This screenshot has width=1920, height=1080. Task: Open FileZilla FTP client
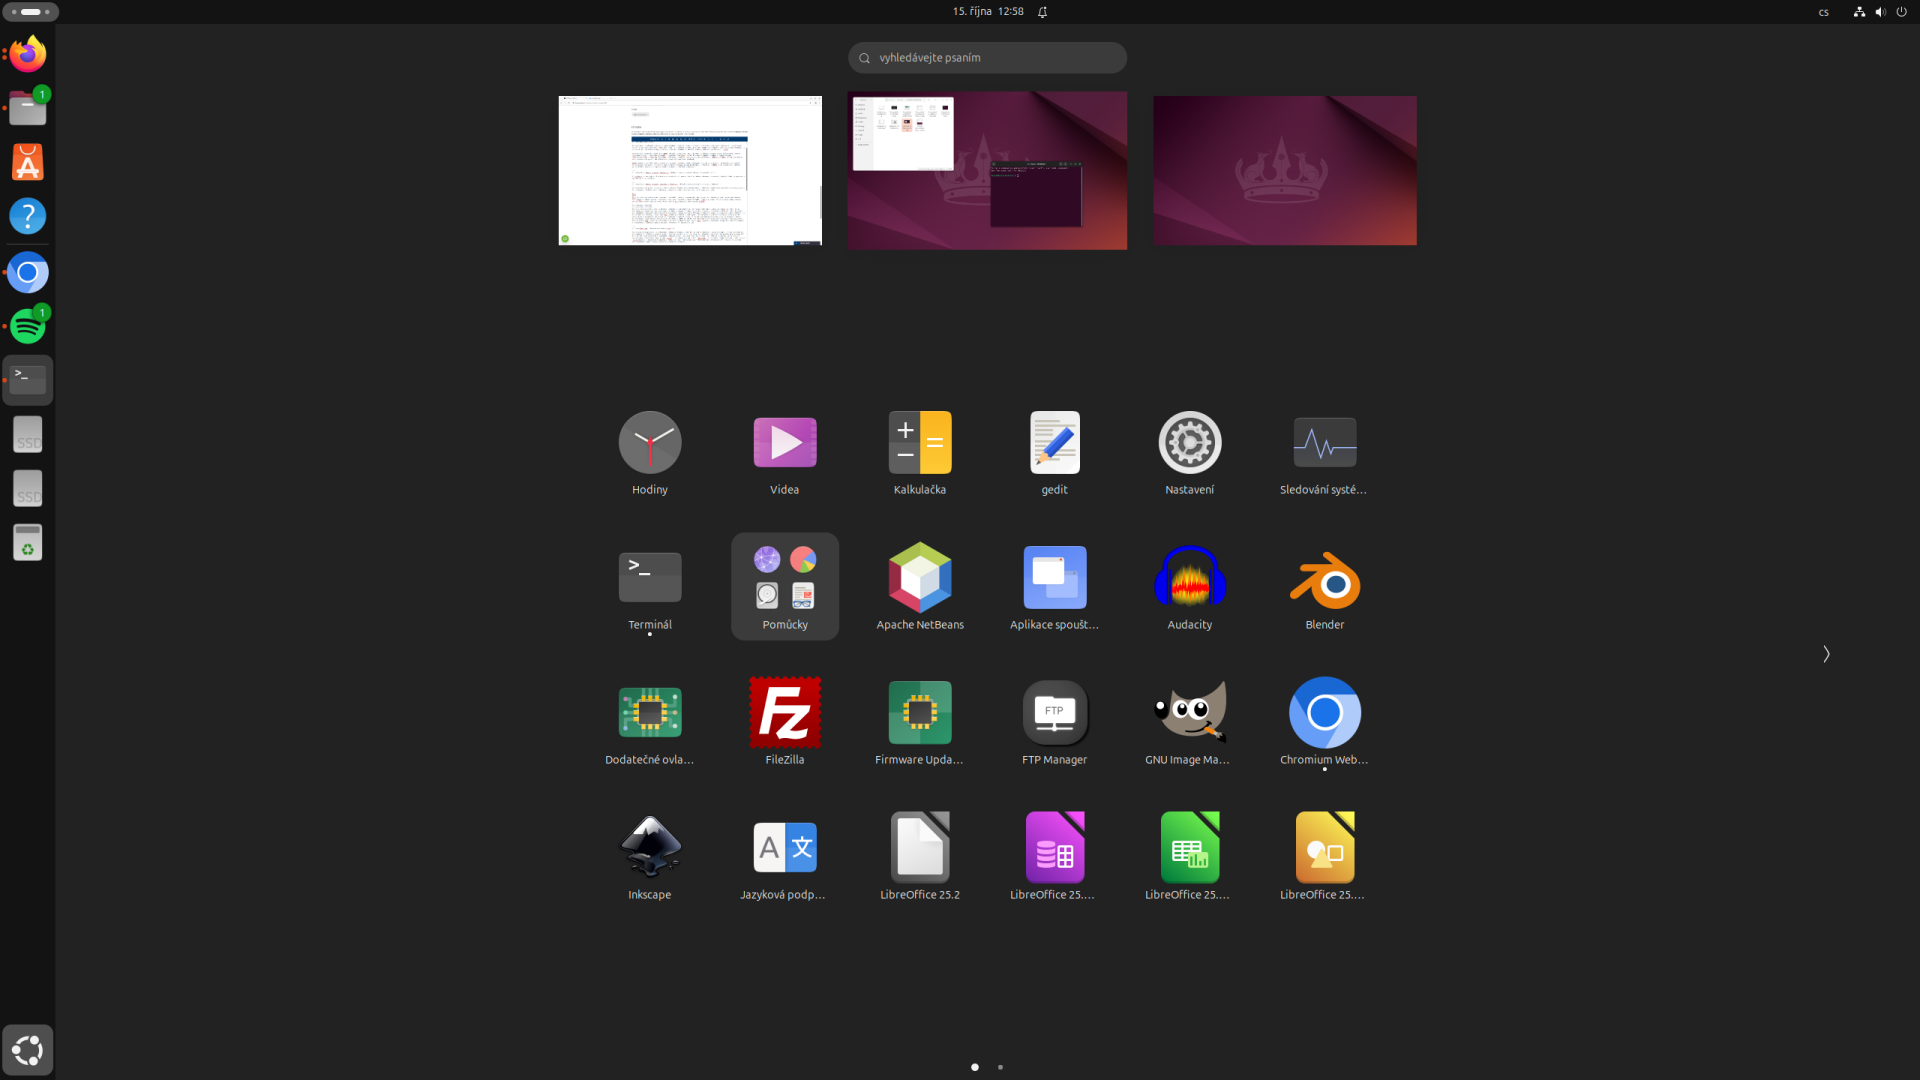tap(784, 712)
